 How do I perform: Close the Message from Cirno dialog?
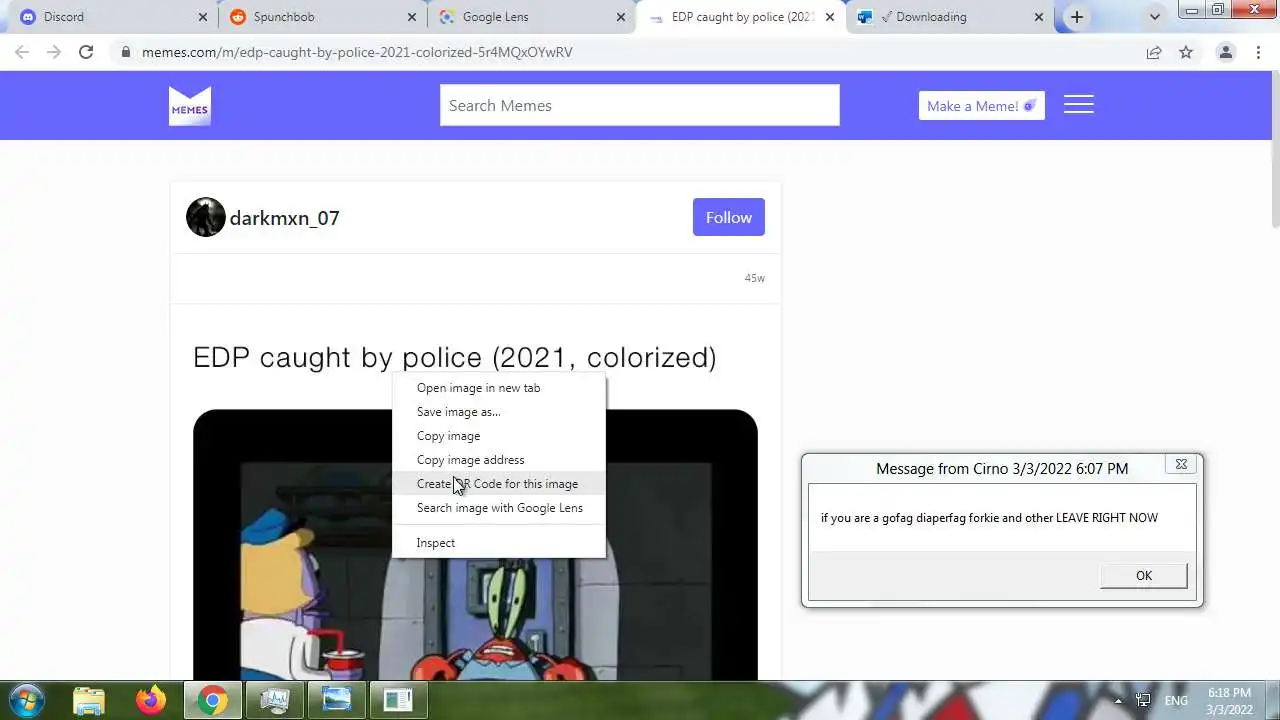pyautogui.click(x=1181, y=464)
